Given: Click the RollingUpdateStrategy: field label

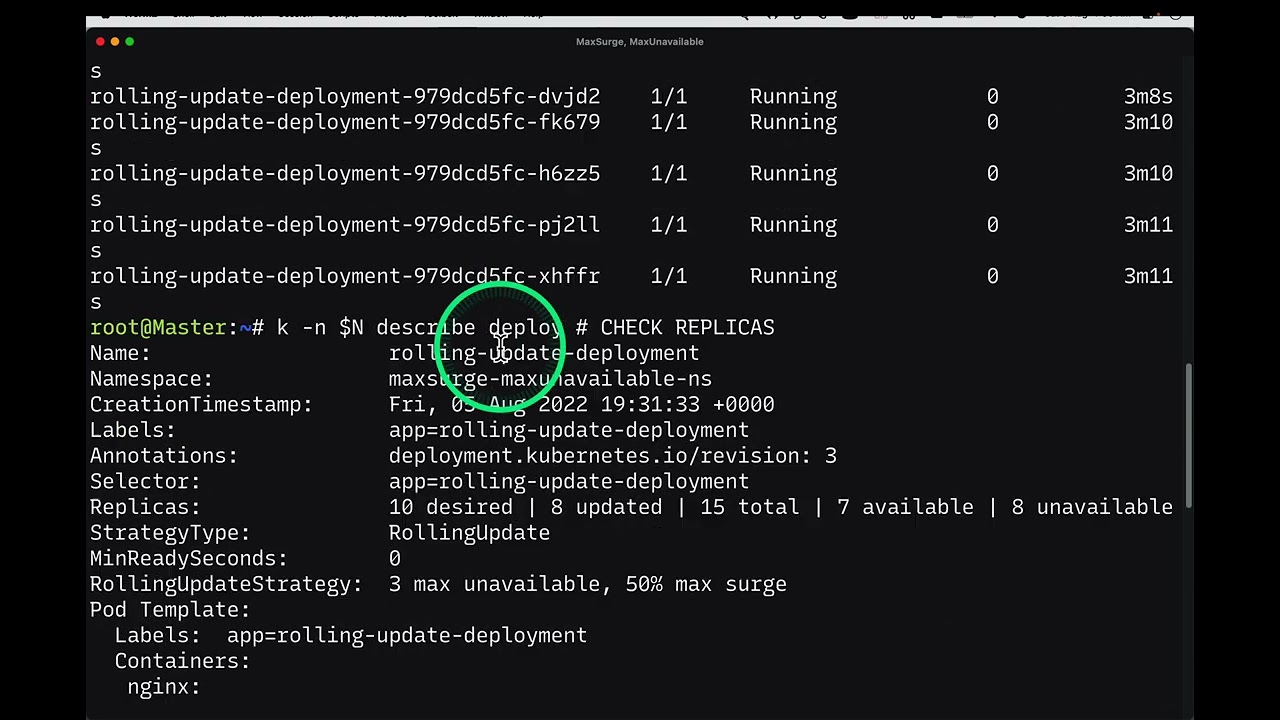Looking at the screenshot, I should point(226,584).
